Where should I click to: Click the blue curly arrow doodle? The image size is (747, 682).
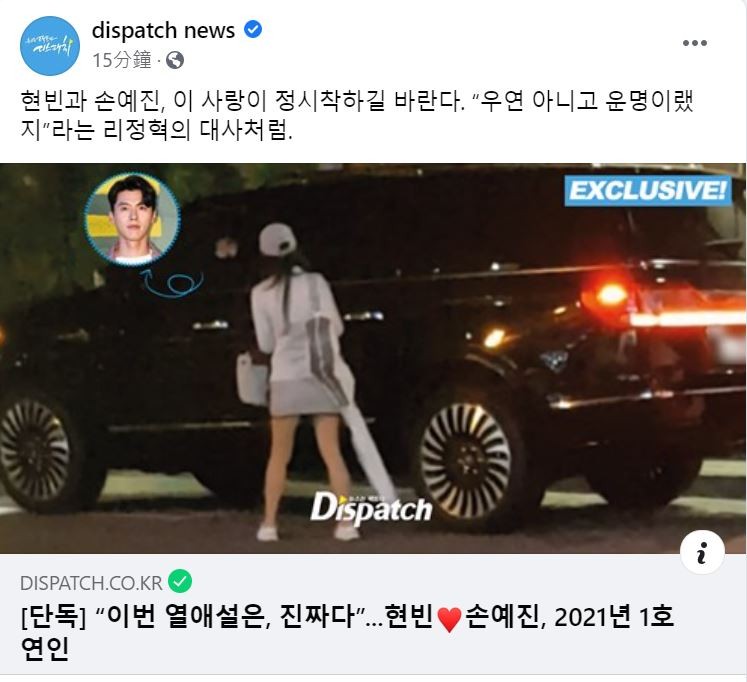tap(173, 283)
